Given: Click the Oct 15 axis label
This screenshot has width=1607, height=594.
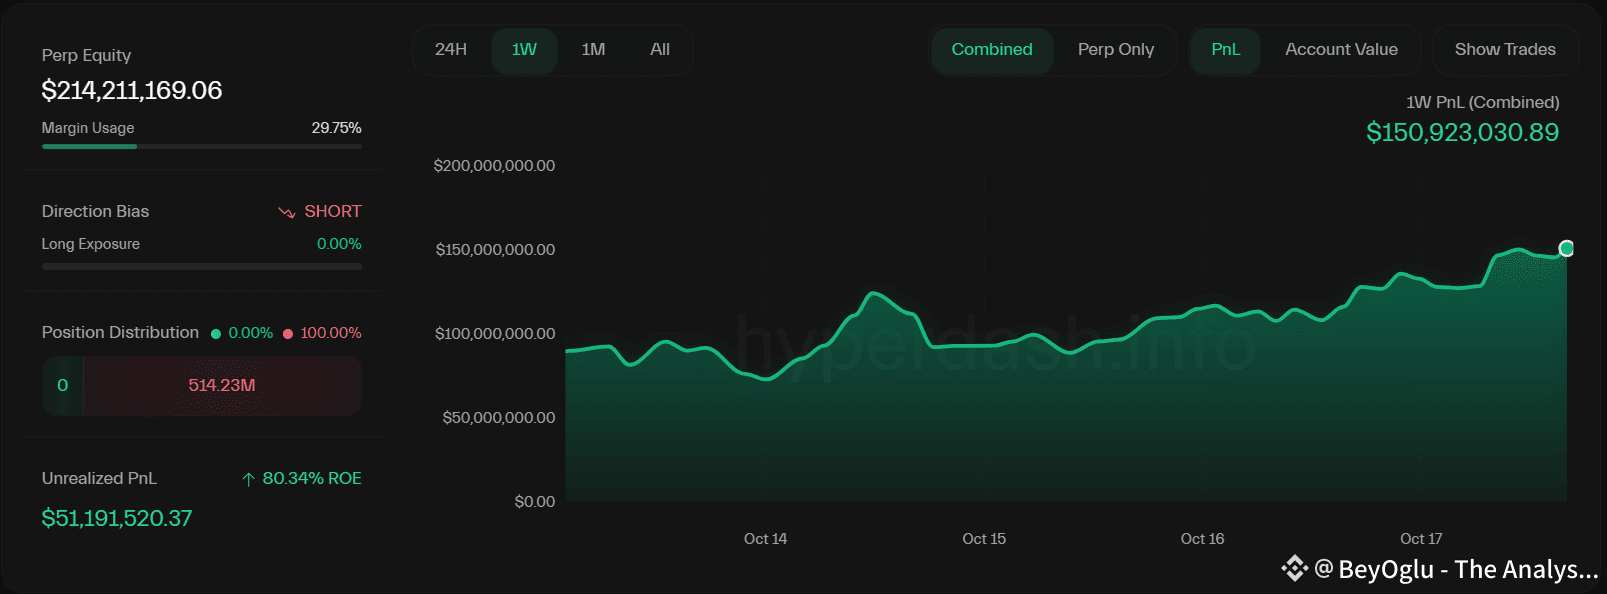Looking at the screenshot, I should 984,539.
